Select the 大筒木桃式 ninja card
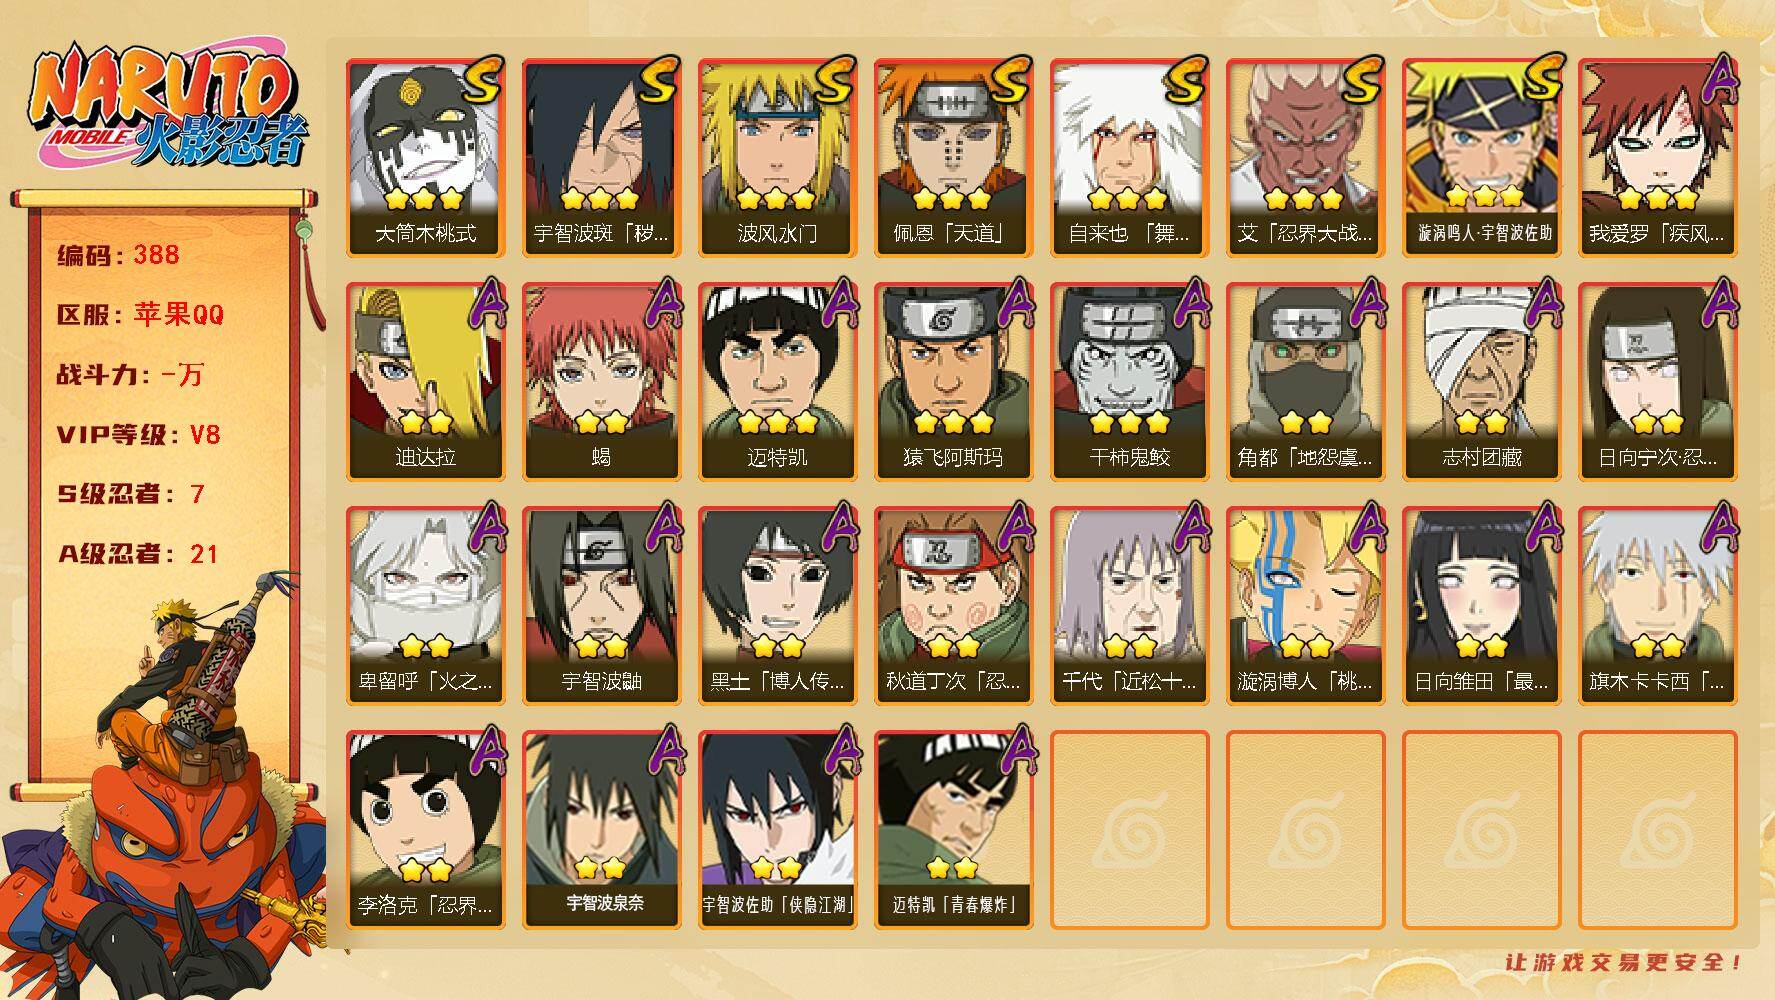 (425, 158)
